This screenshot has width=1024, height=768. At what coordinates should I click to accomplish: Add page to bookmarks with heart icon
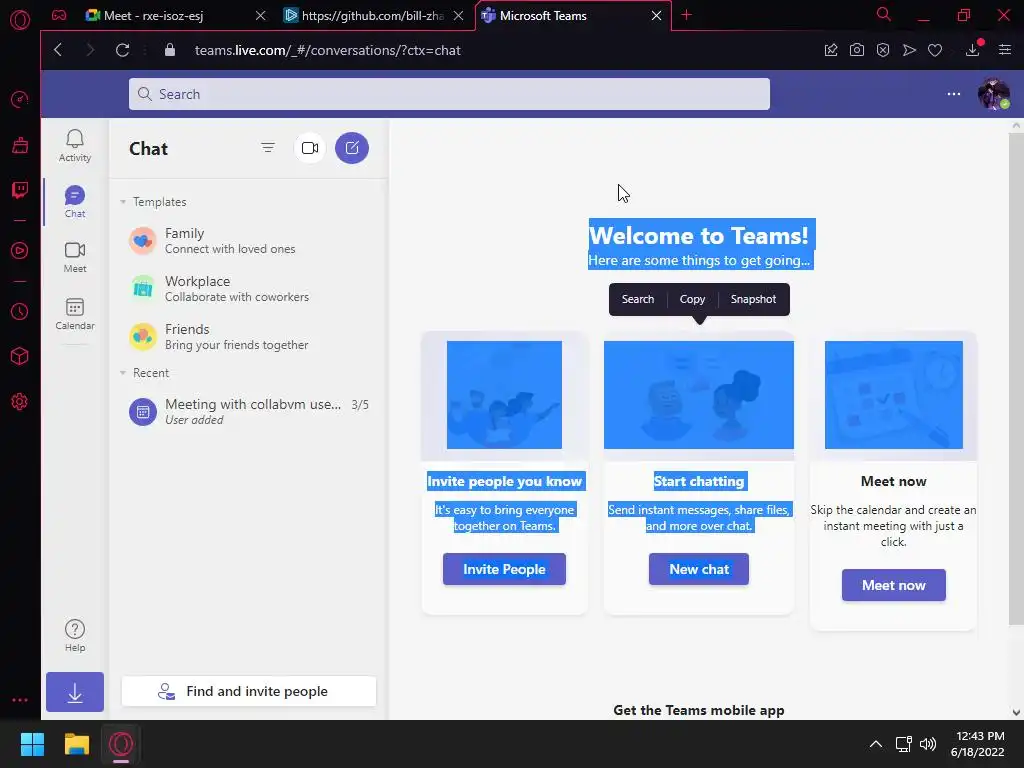click(x=935, y=50)
